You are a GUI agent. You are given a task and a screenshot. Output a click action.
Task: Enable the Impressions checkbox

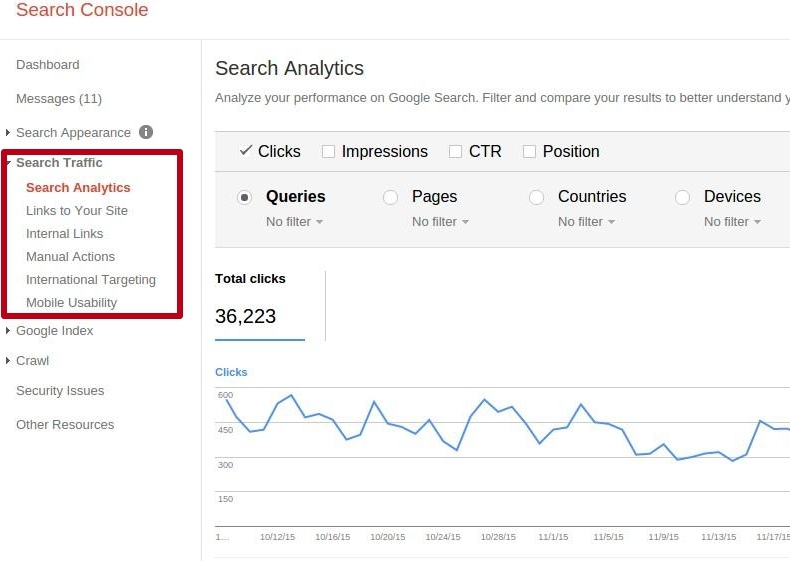point(328,151)
